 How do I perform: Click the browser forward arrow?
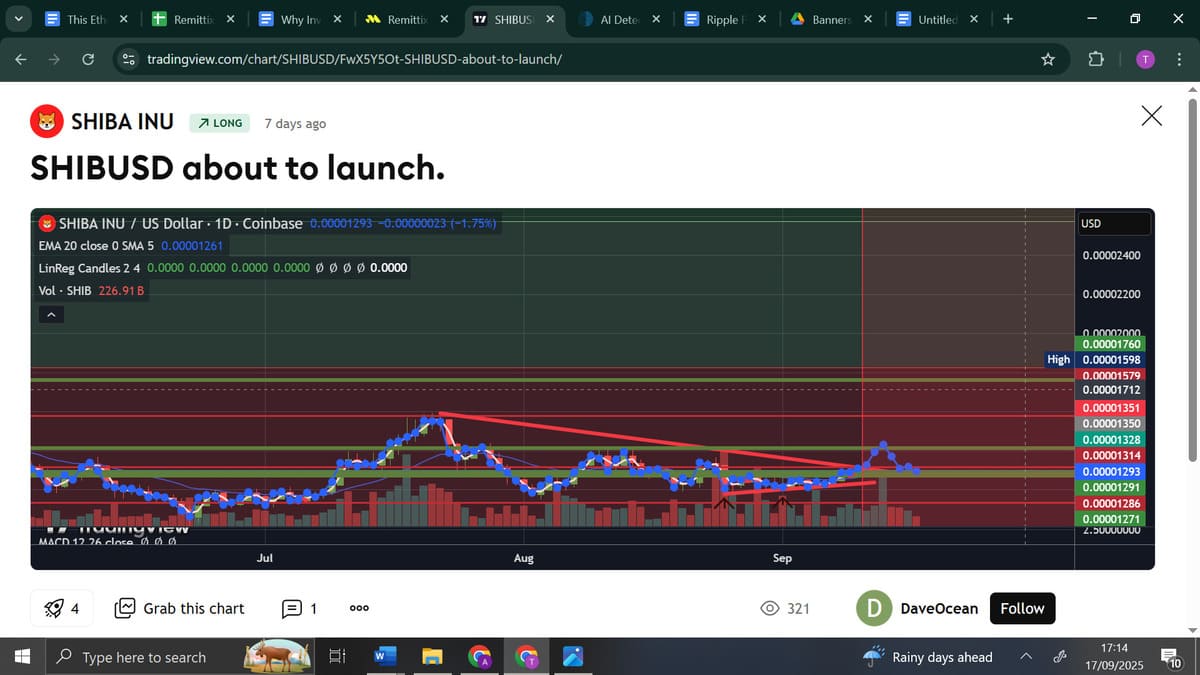tap(54, 59)
